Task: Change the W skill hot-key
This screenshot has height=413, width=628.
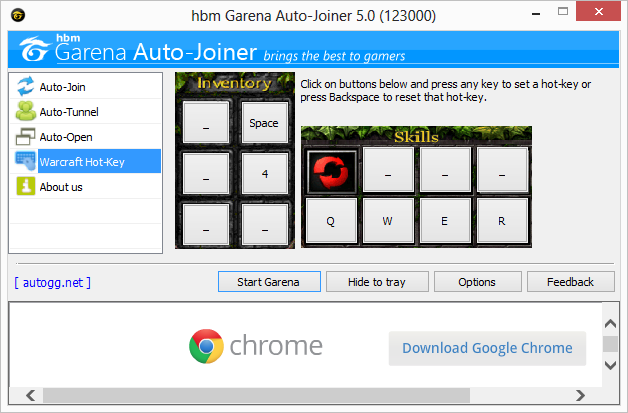Action: pos(388,220)
